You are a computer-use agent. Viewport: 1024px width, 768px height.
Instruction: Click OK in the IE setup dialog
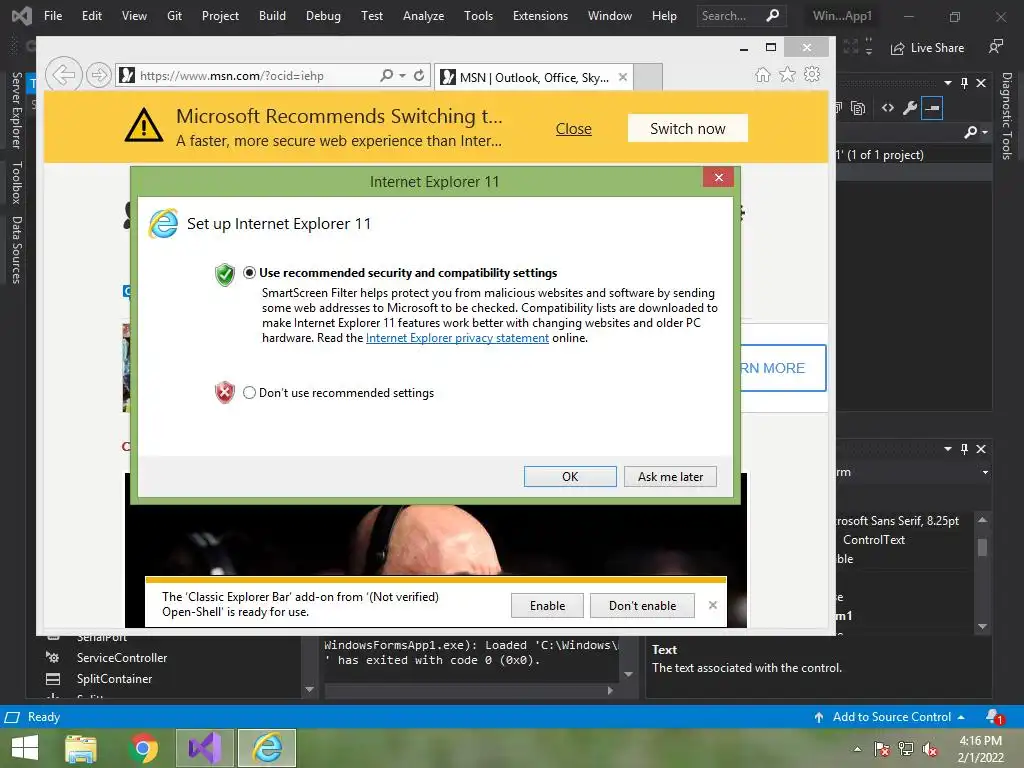[x=570, y=477]
